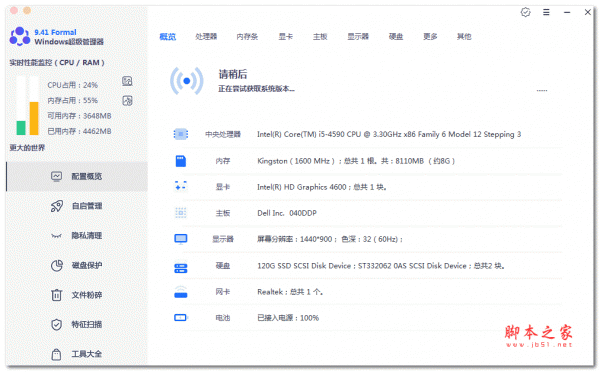Click the application logo icon

(20, 36)
